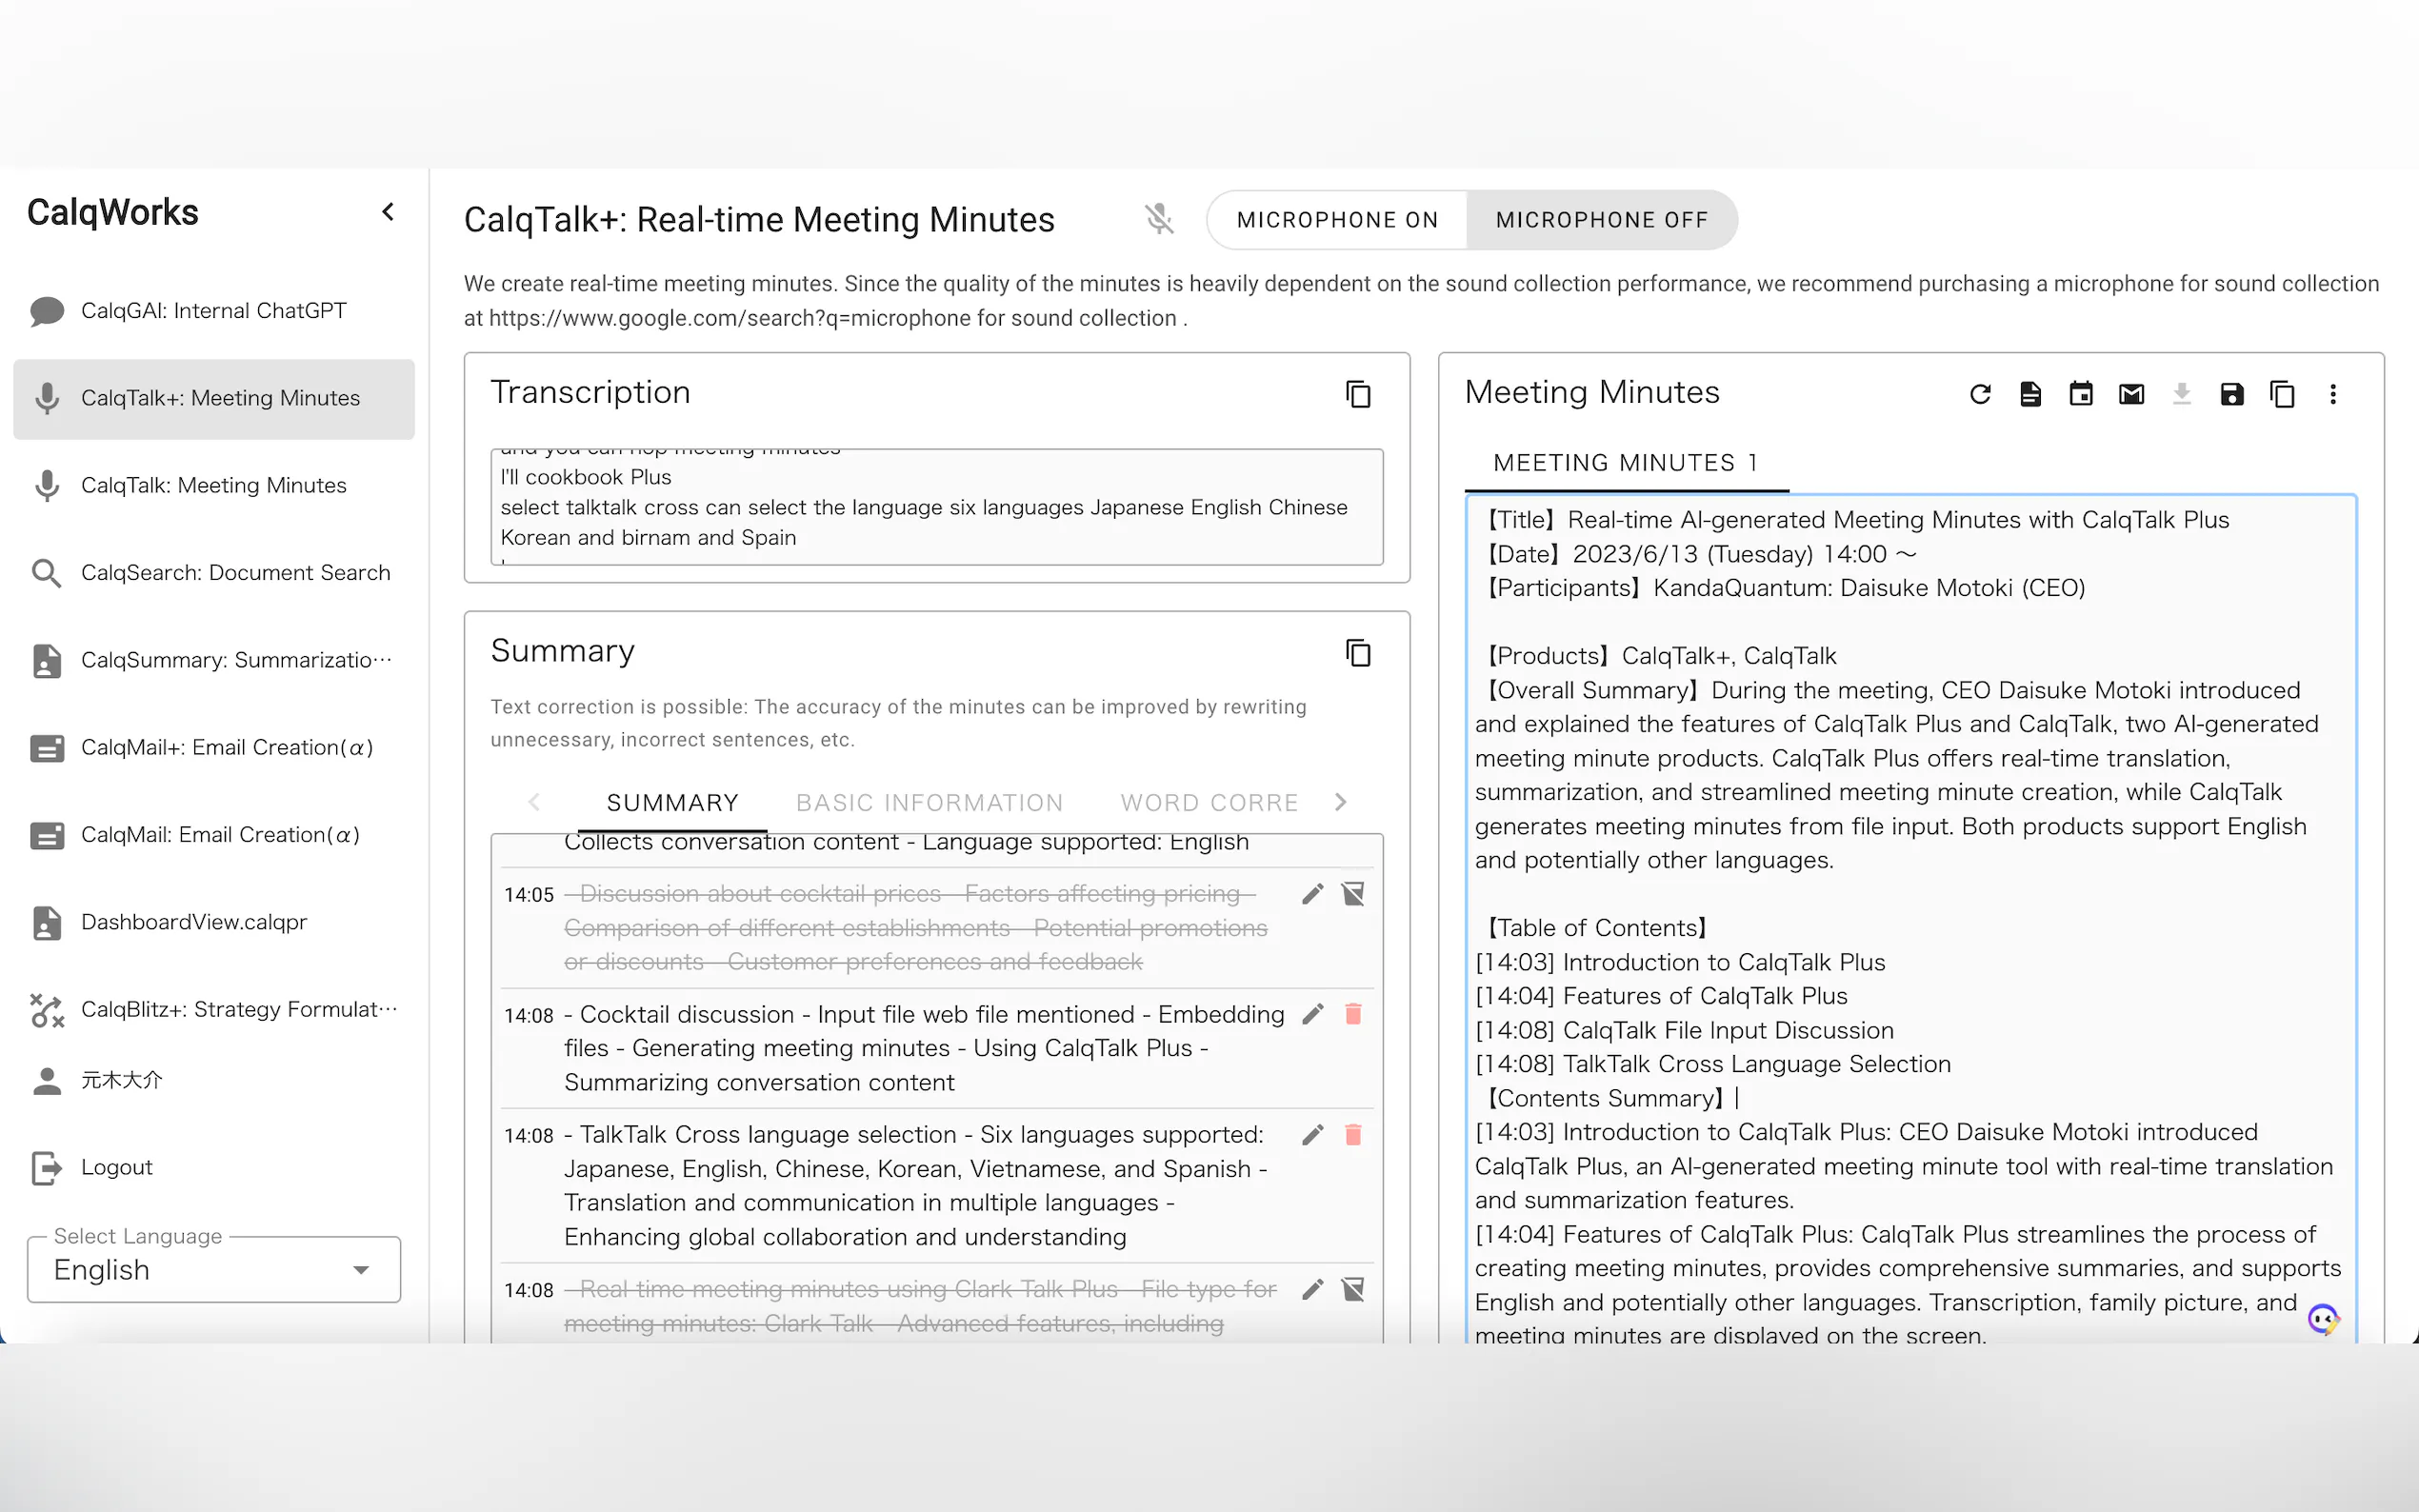Click inside the Transcription text box
The height and width of the screenshot is (1512, 2419).
[x=936, y=507]
